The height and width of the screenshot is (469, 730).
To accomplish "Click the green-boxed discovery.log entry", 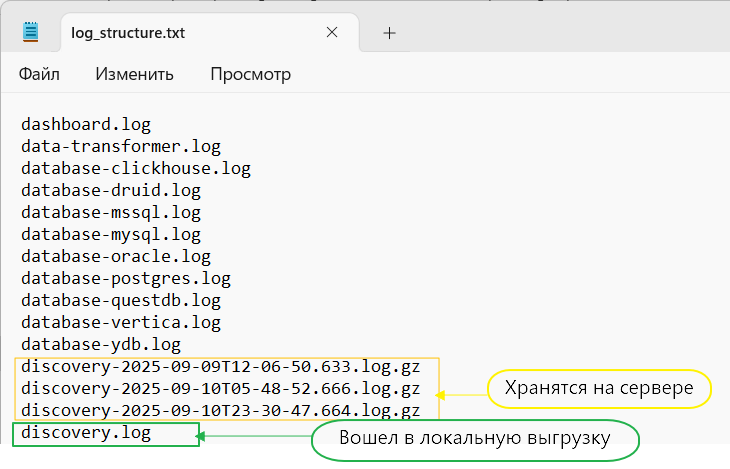I will pyautogui.click(x=86, y=434).
